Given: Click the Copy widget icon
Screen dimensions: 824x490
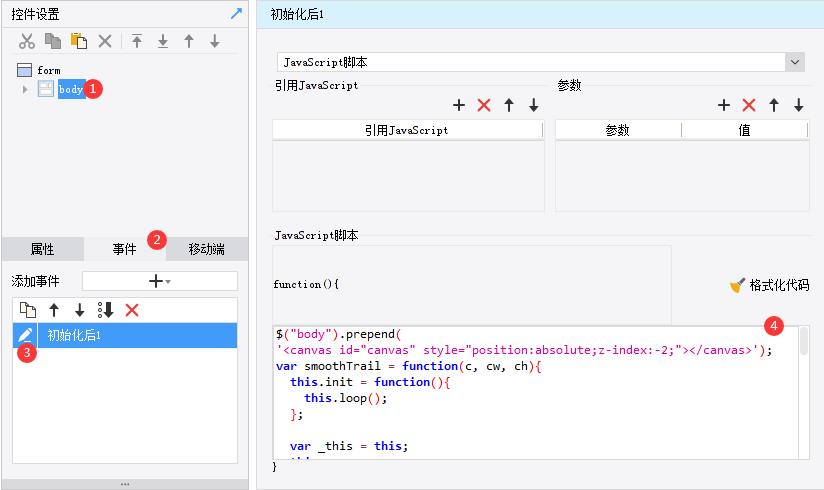Looking at the screenshot, I should tap(53, 41).
